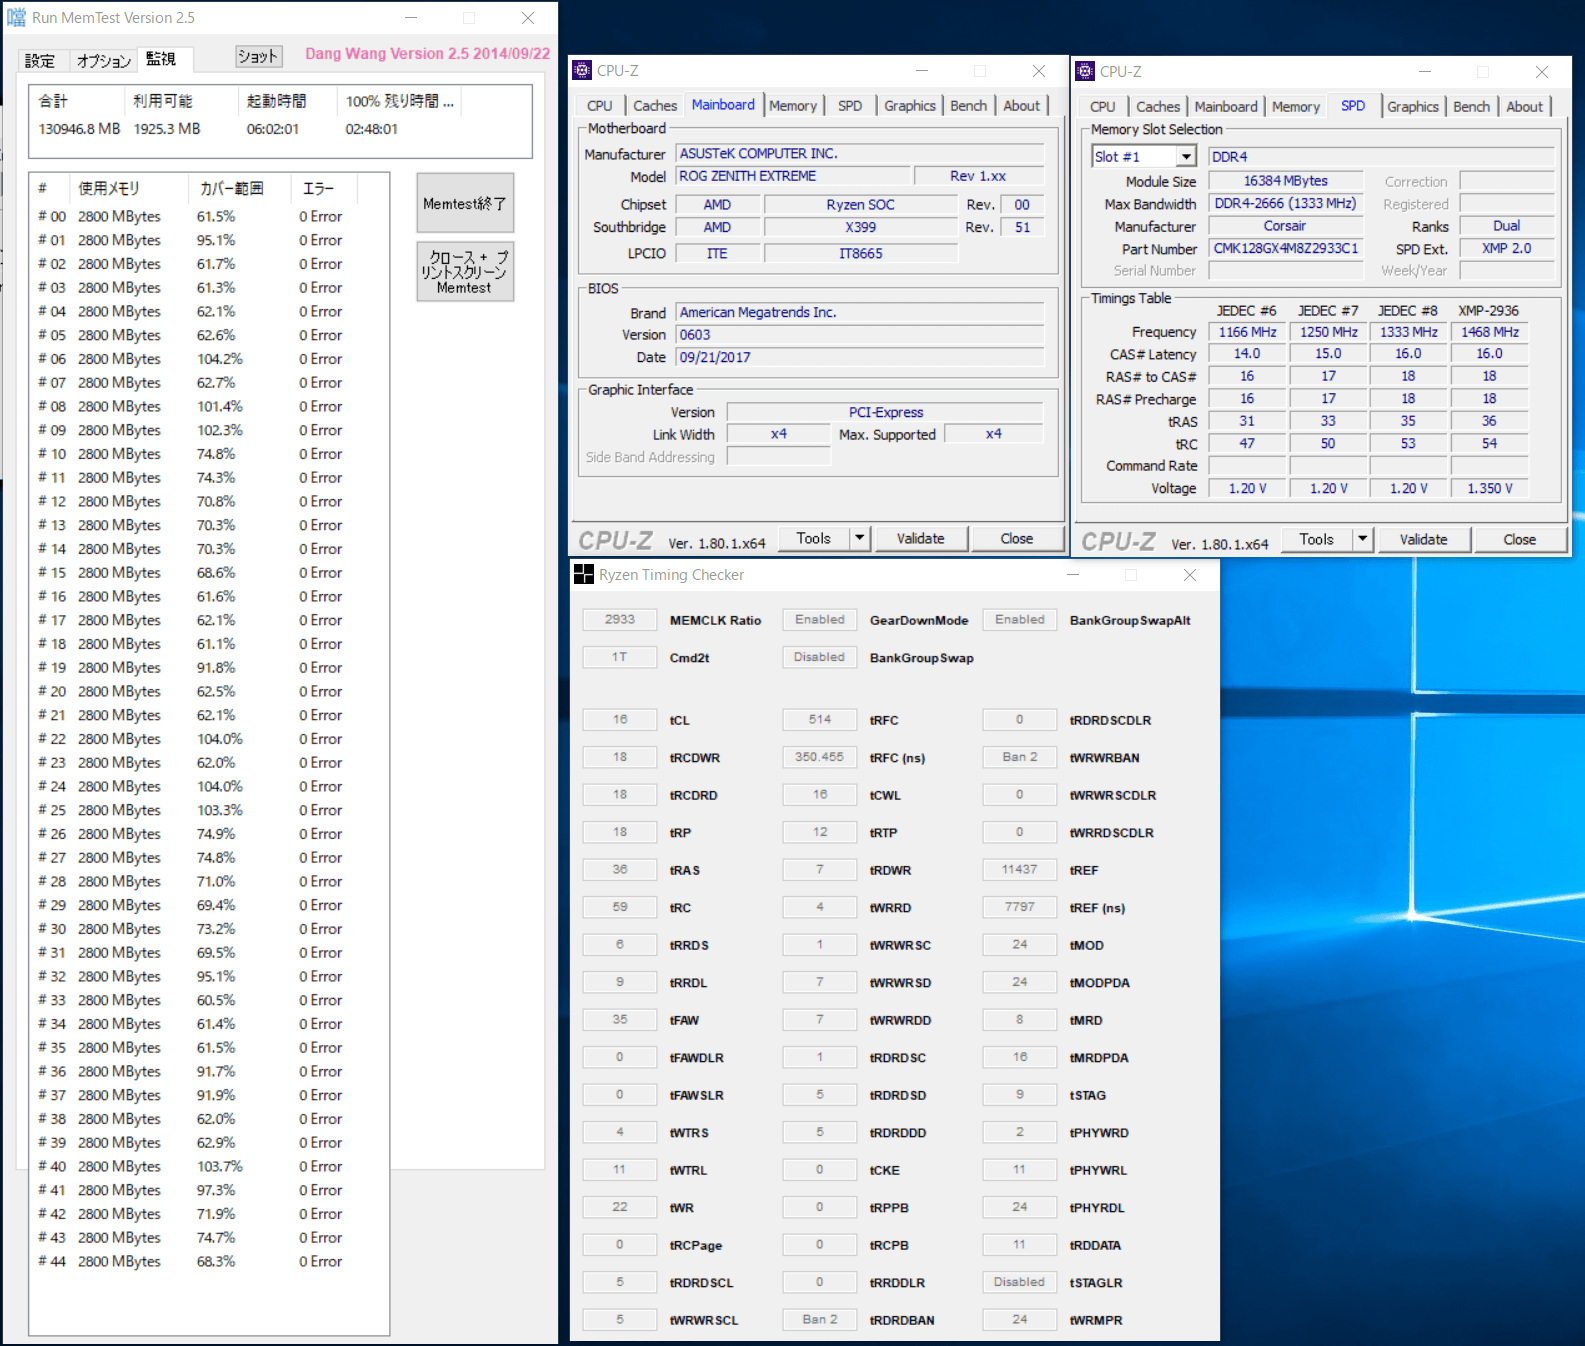Click the Memtest終了 button
1585x1346 pixels.
465,203
